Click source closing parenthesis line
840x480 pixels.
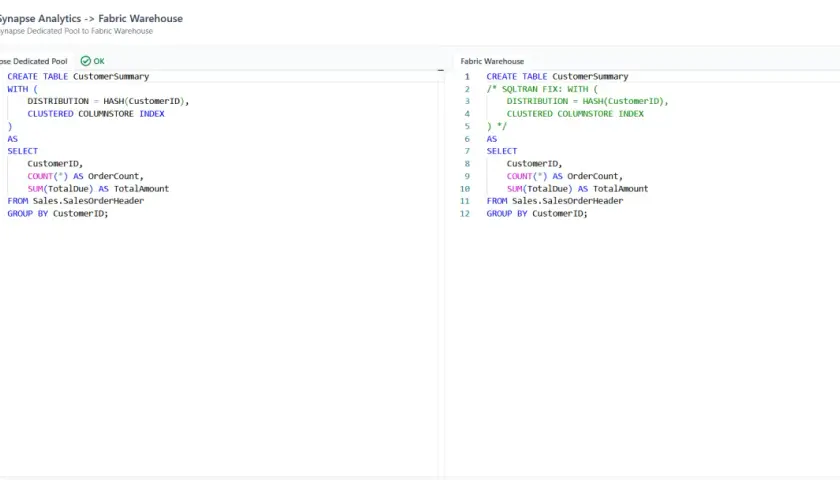tap(10, 126)
